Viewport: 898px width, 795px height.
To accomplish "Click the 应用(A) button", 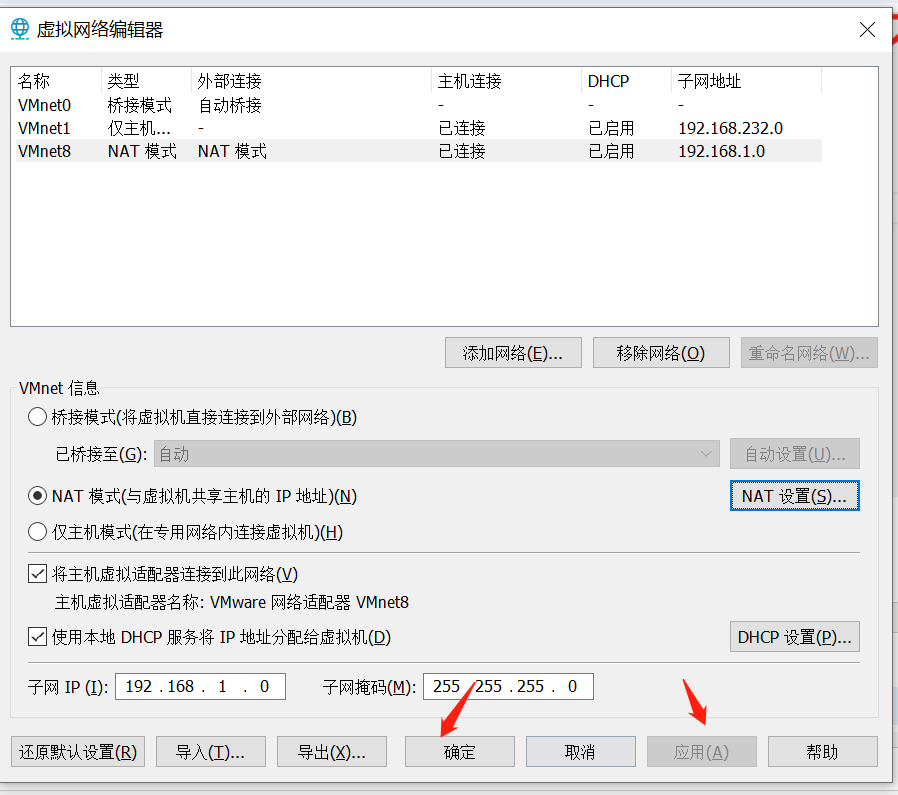I will coord(702,751).
